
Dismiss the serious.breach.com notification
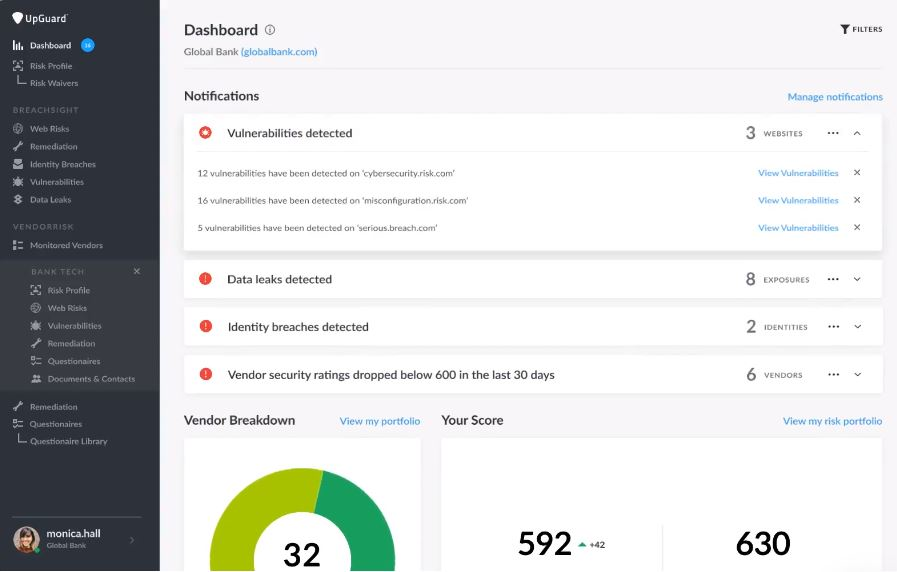coord(857,227)
